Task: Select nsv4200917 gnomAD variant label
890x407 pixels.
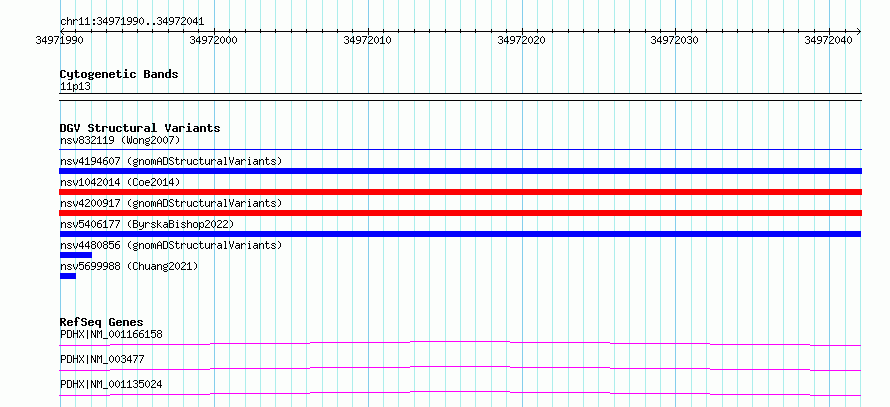Action: coord(171,203)
